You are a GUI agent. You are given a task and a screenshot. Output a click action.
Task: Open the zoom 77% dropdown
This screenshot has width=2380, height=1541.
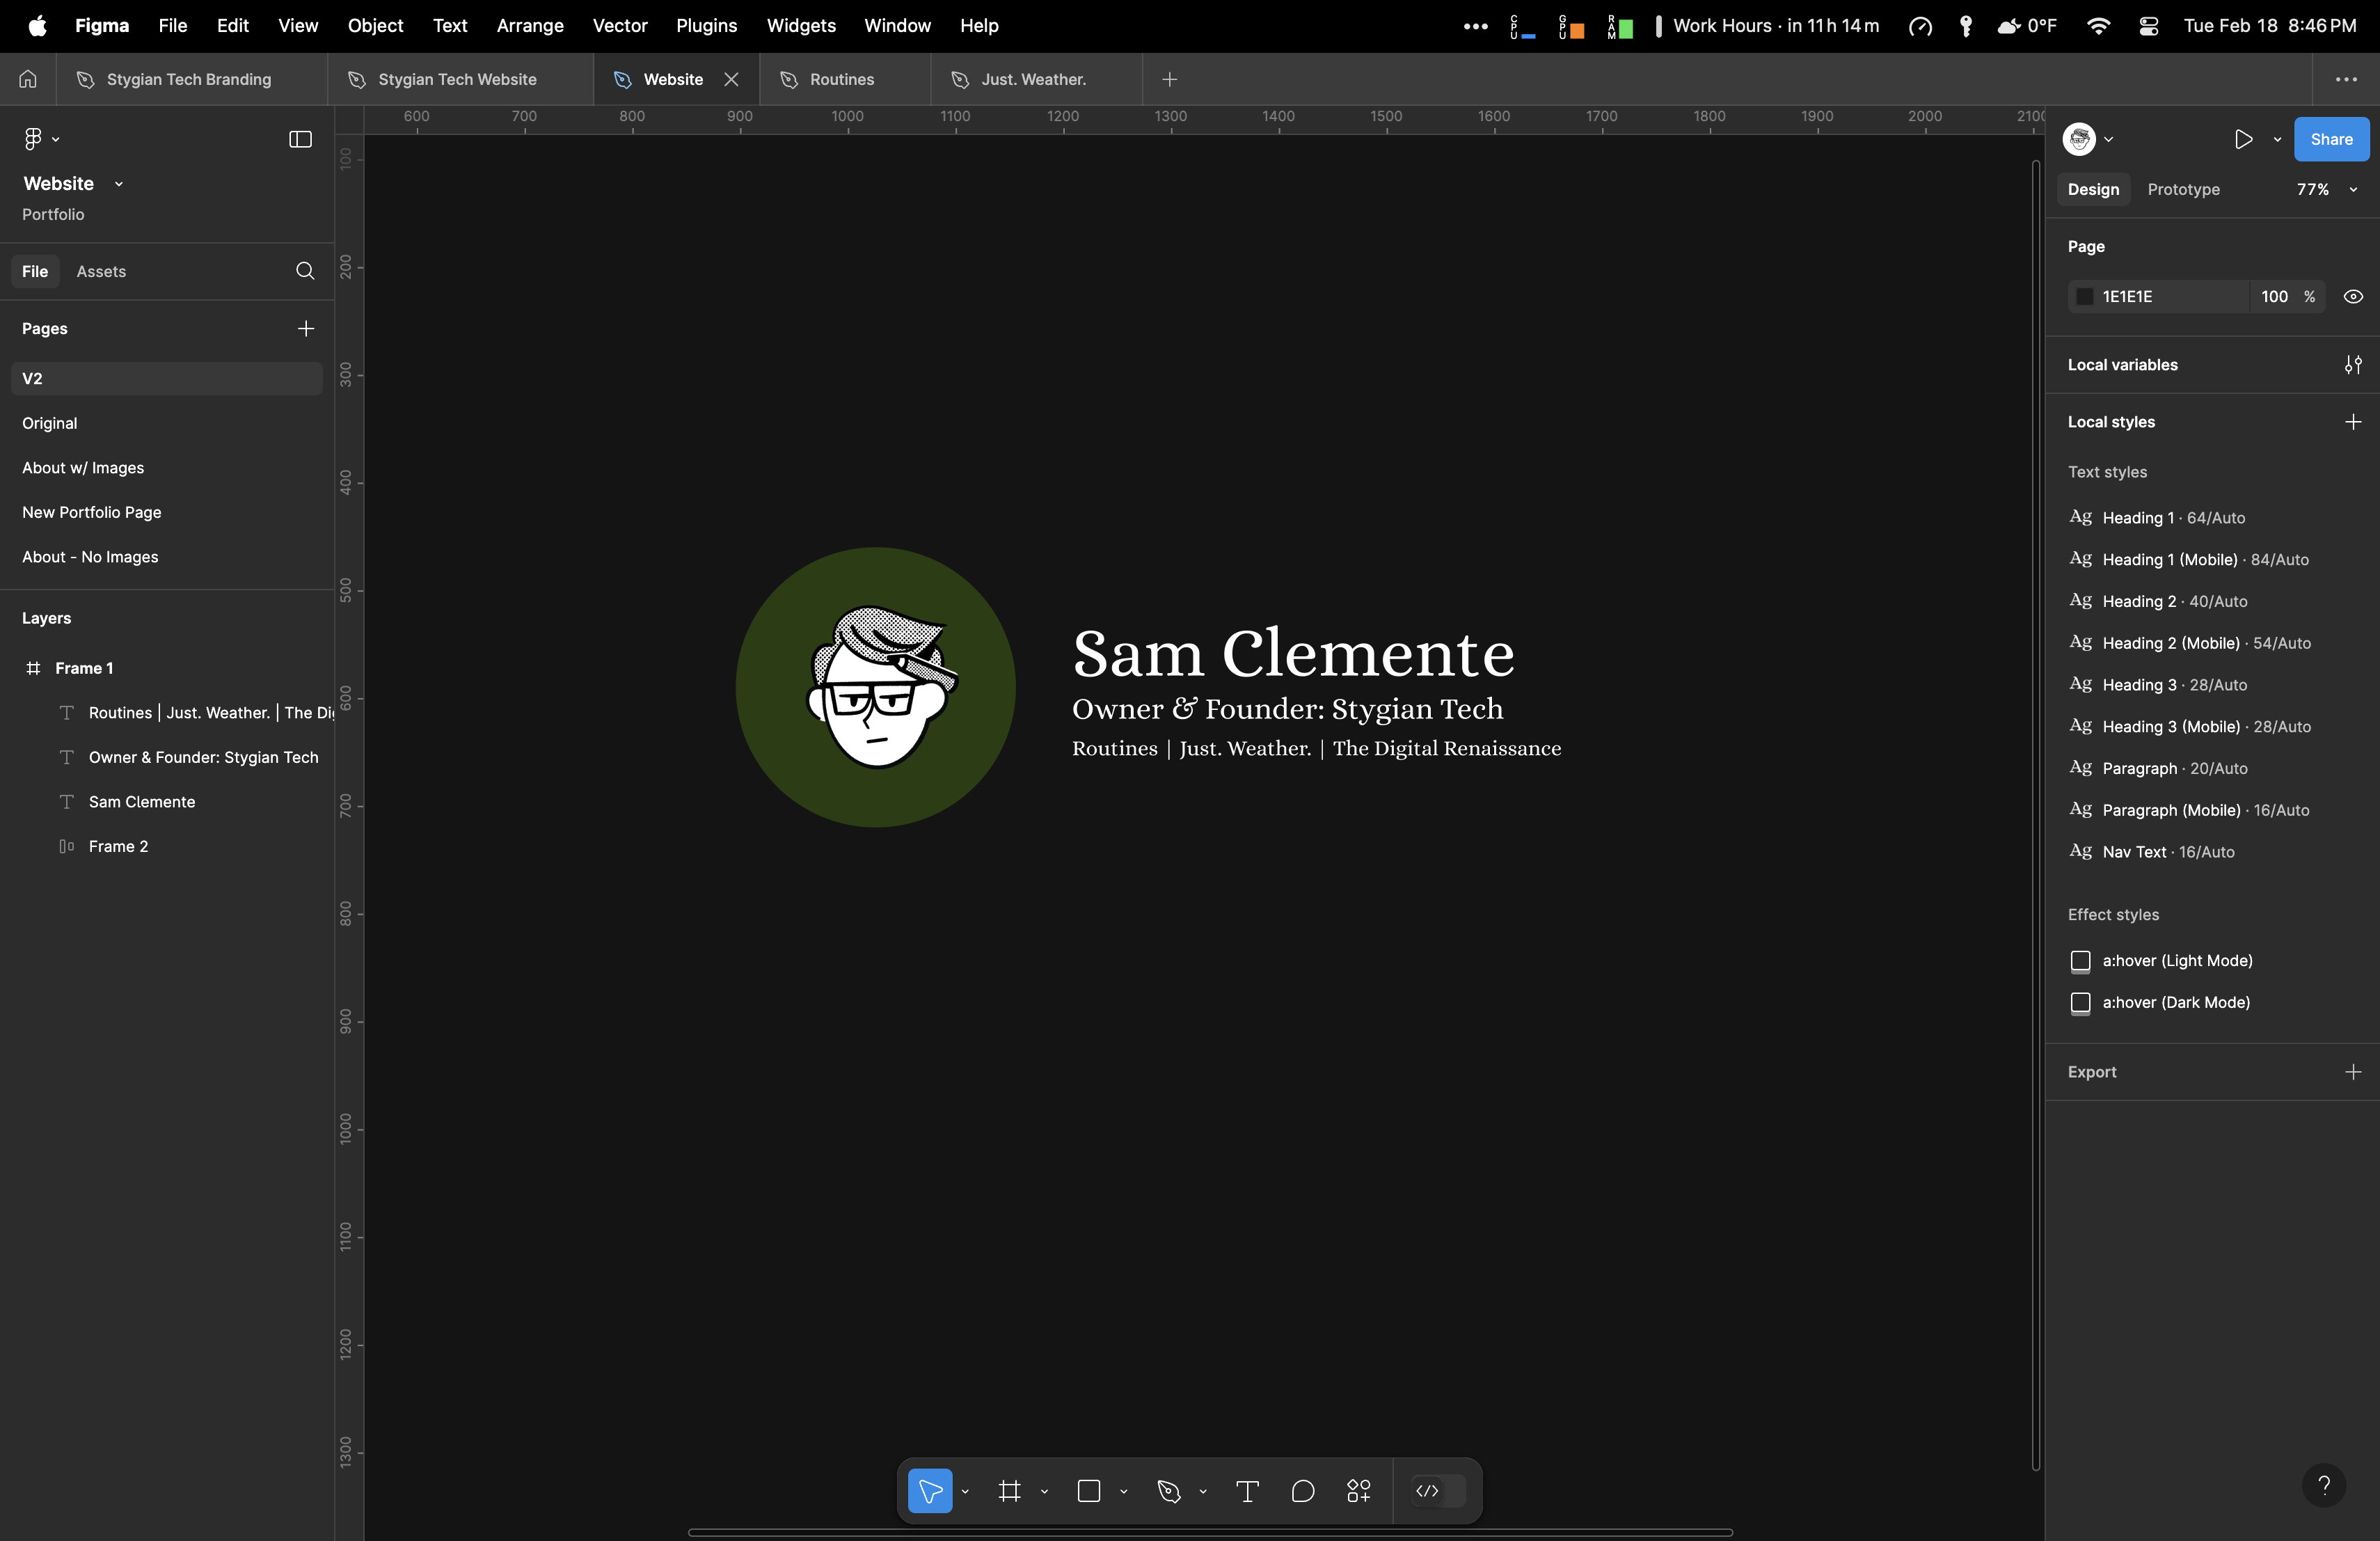2327,189
